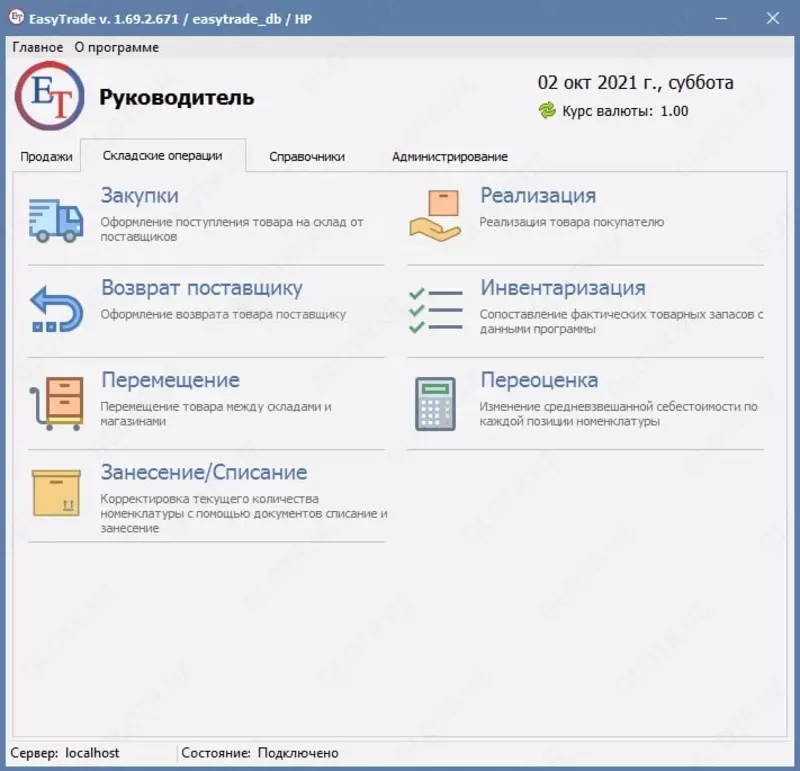Viewport: 800px width, 771px height.
Task: Switch to the Администрирование tab
Action: [x=450, y=156]
